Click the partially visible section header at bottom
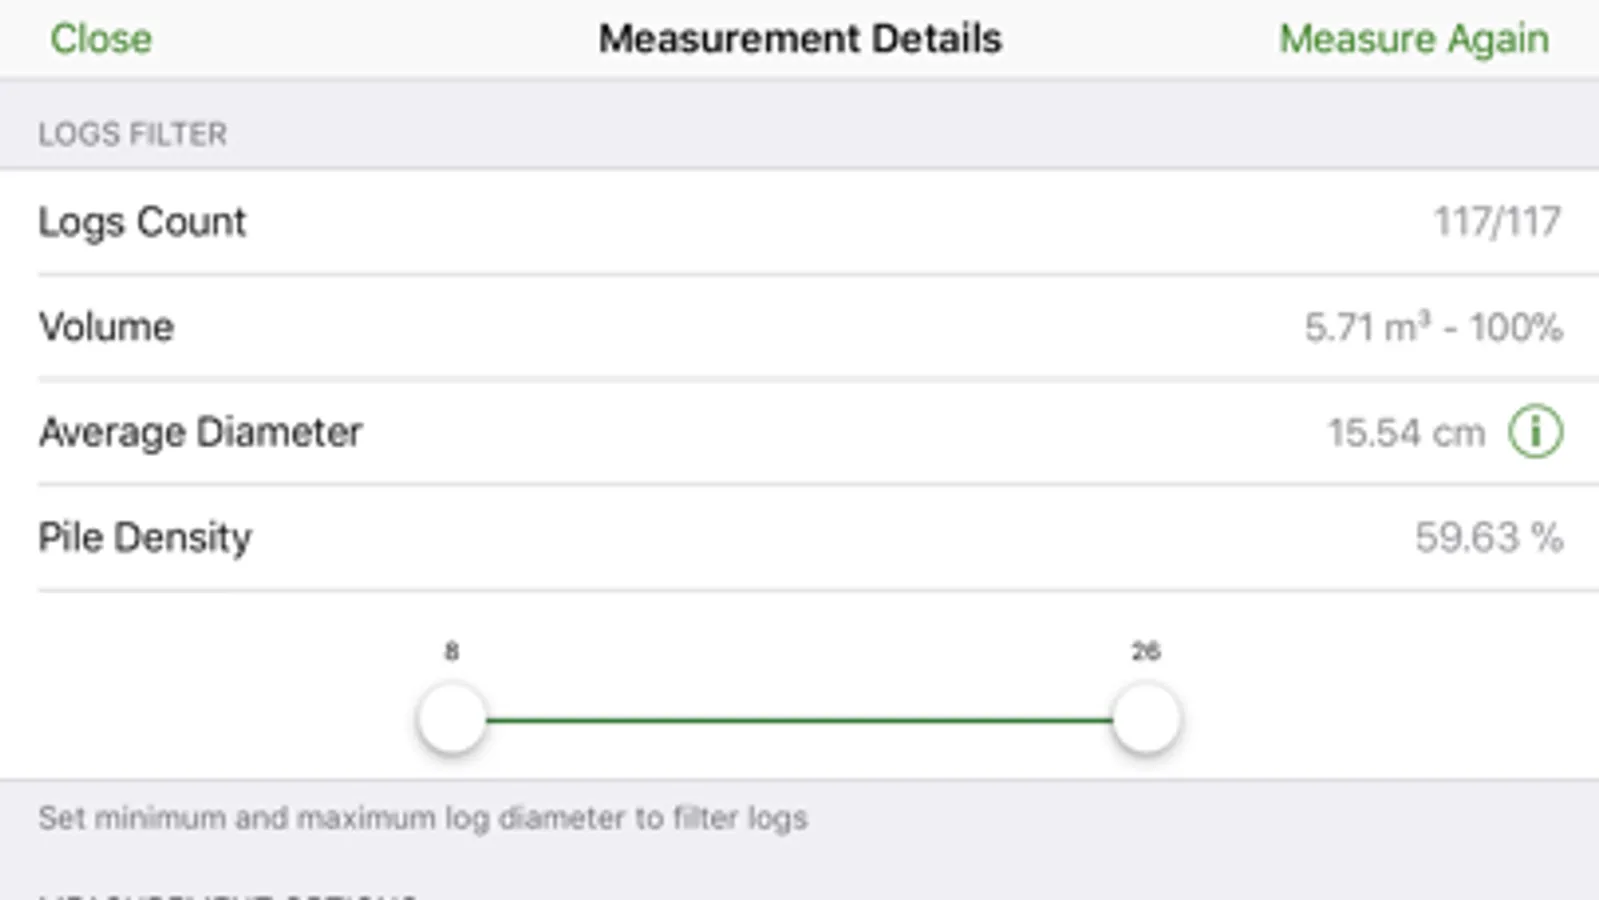The height and width of the screenshot is (900, 1599). point(228,893)
